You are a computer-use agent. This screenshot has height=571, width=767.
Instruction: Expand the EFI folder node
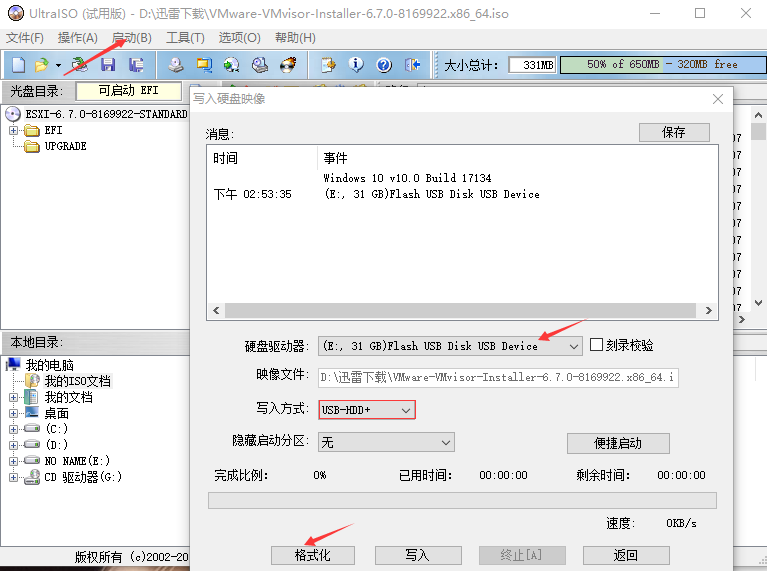point(13,130)
